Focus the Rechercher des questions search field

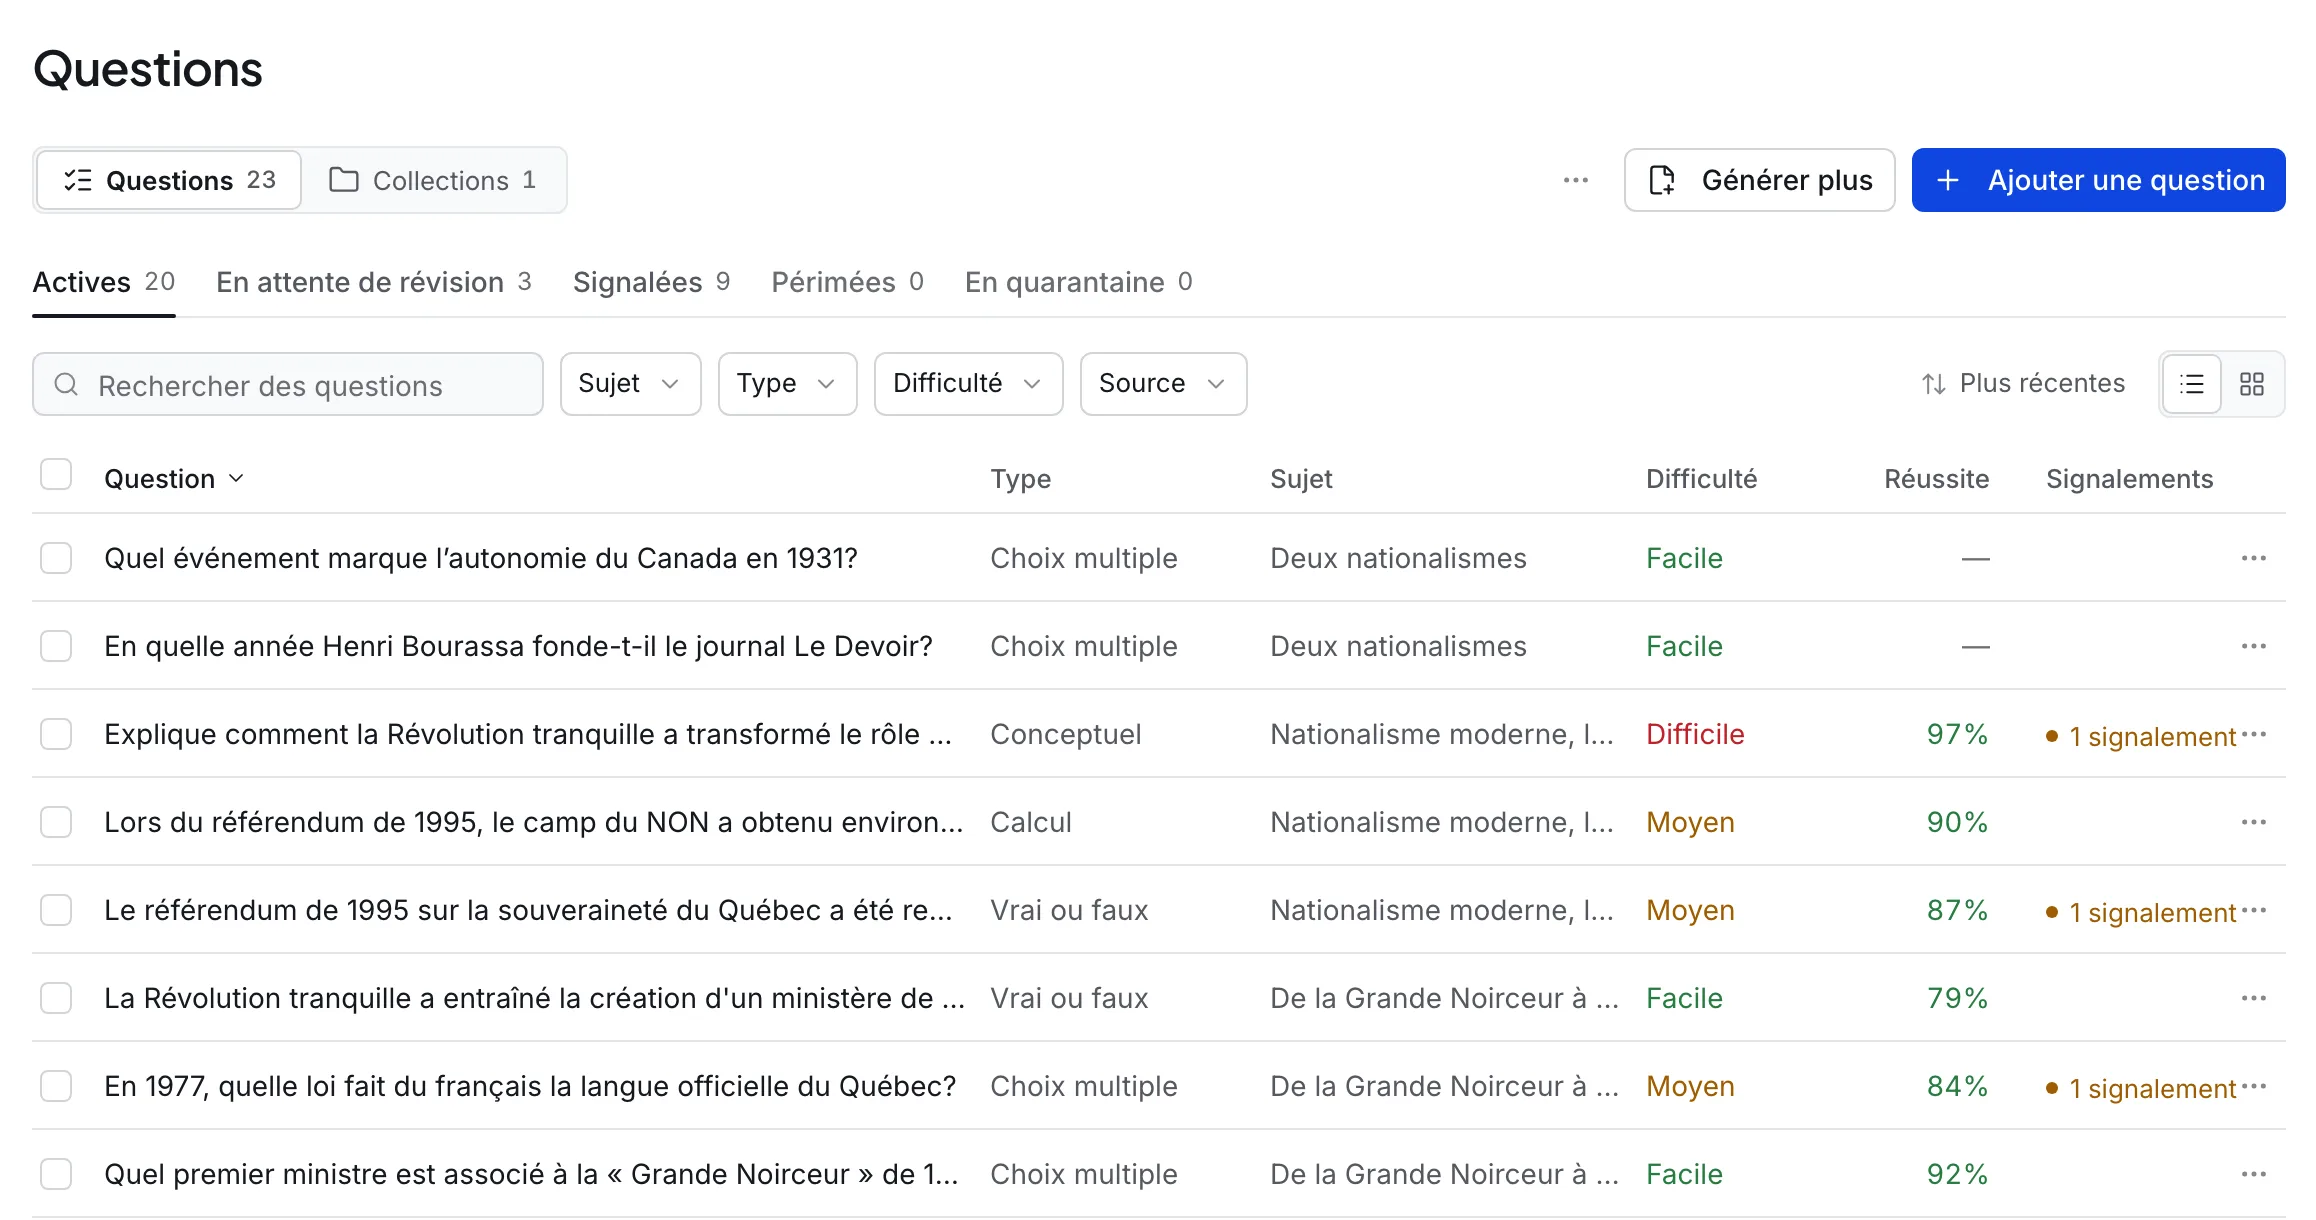pos(288,384)
